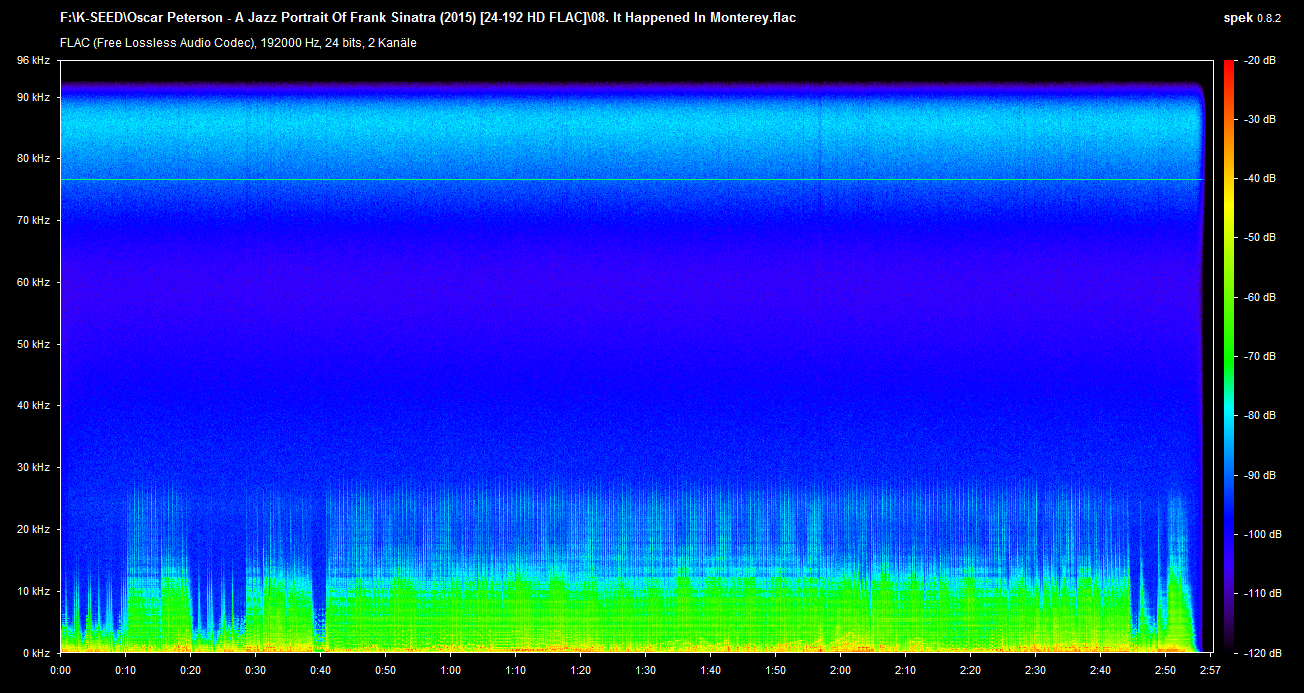This screenshot has width=1304, height=693.
Task: Click the 0 kHz frequency label
Action: pos(37,652)
